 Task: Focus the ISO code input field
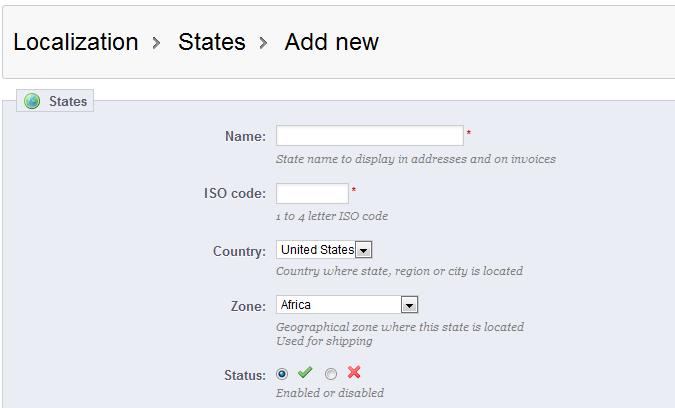tap(312, 193)
